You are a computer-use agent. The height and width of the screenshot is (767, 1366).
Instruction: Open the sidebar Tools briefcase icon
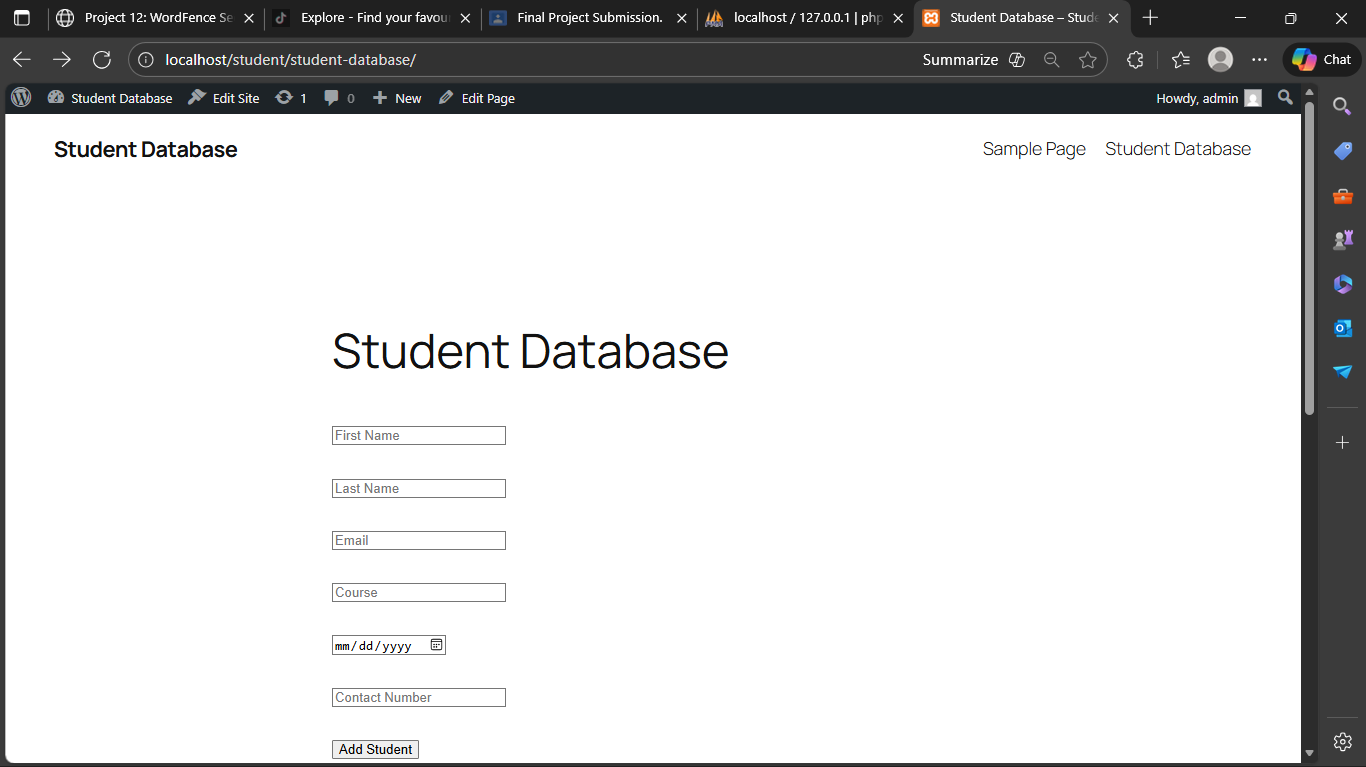tap(1342, 196)
